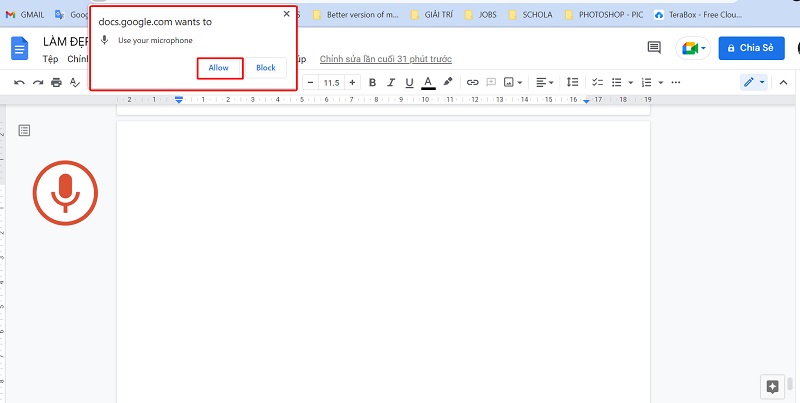
Task: Expand the bulleted list options arrow
Action: (x=631, y=83)
